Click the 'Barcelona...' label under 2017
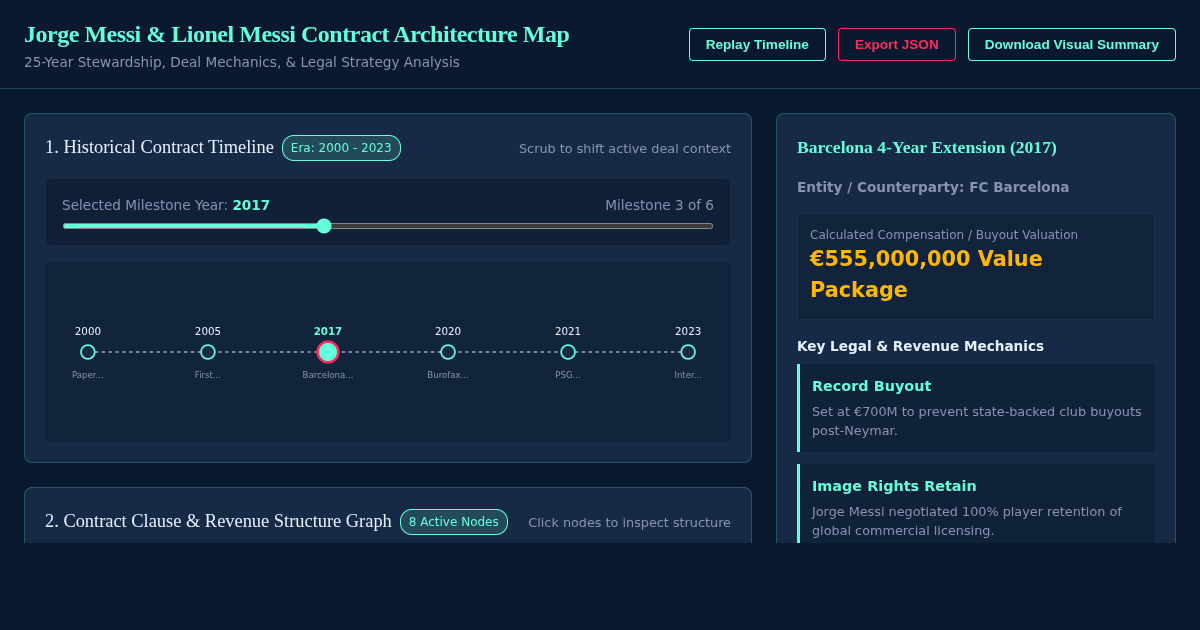 pyautogui.click(x=328, y=375)
